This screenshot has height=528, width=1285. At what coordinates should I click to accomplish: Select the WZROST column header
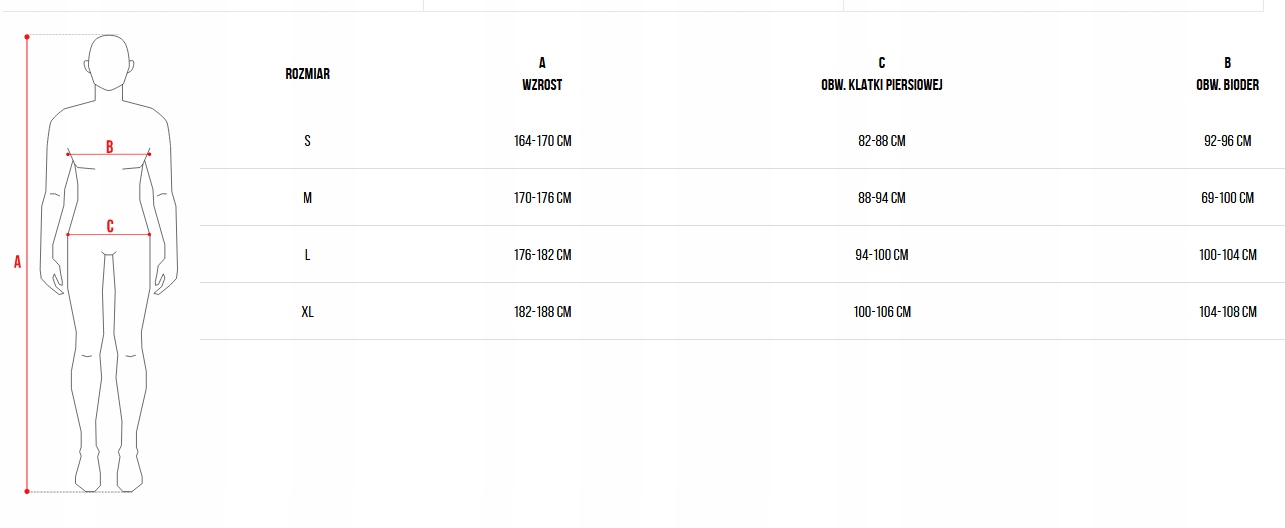click(542, 85)
